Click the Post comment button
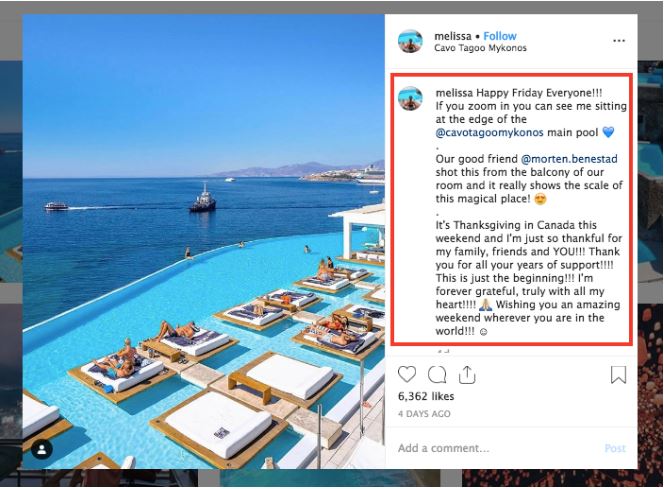Image resolution: width=664 pixels, height=489 pixels. click(x=615, y=448)
